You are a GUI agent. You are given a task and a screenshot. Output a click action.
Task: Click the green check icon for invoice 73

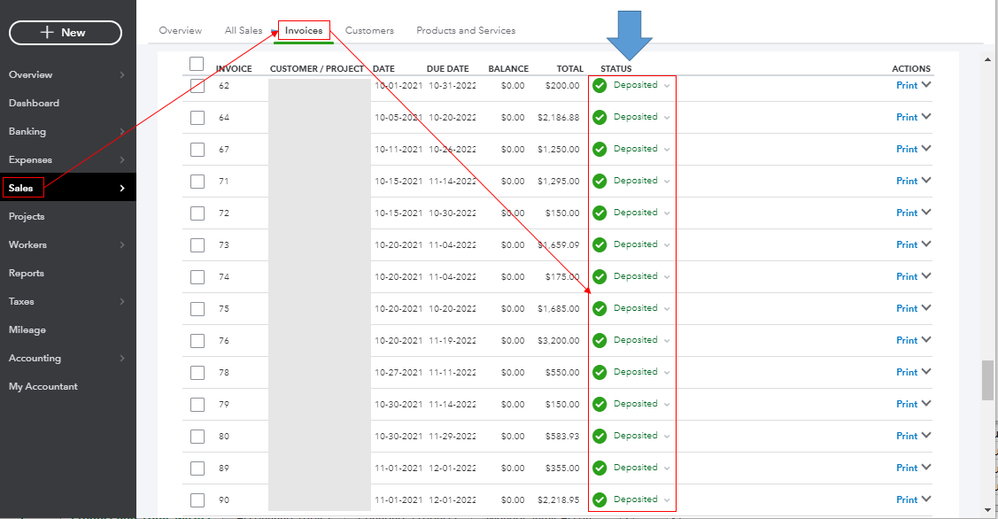click(600, 245)
